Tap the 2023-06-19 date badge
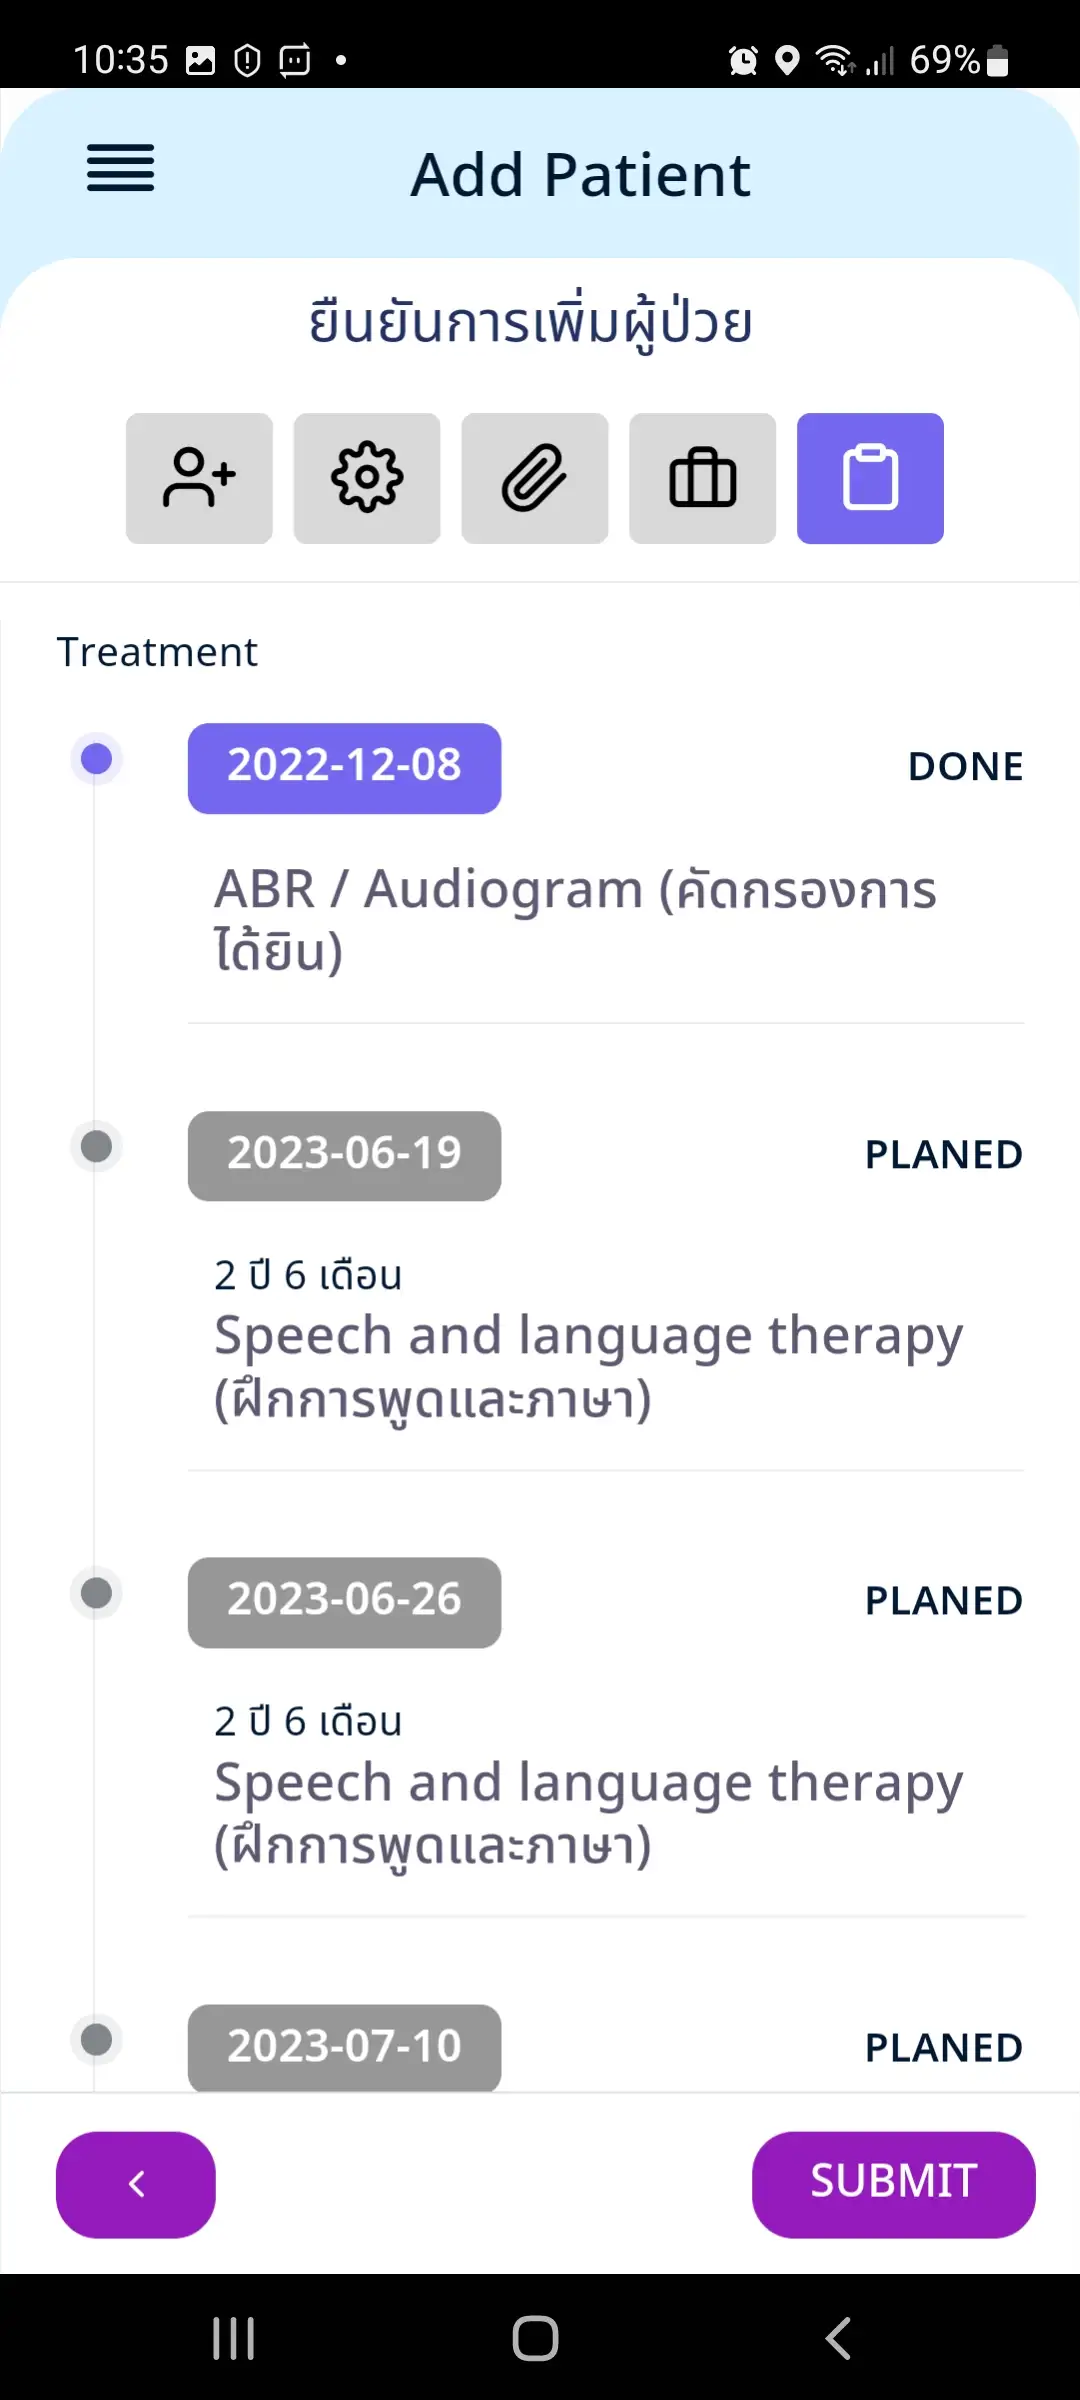 [x=344, y=1155]
